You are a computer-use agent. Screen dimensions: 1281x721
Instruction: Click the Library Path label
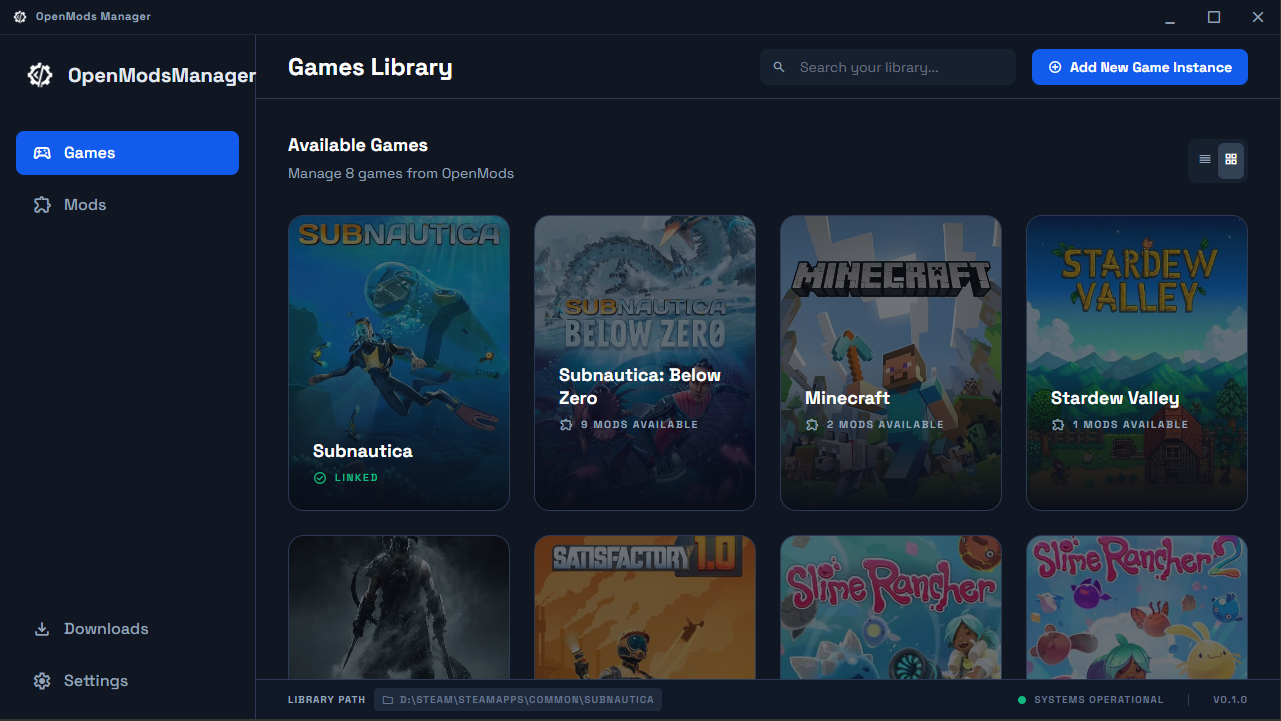[327, 700]
